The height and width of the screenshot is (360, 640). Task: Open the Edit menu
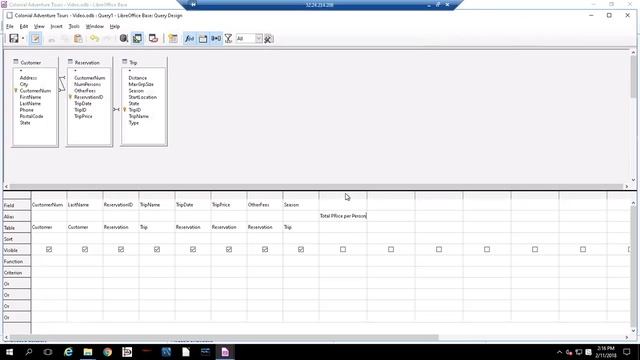pyautogui.click(x=24, y=26)
